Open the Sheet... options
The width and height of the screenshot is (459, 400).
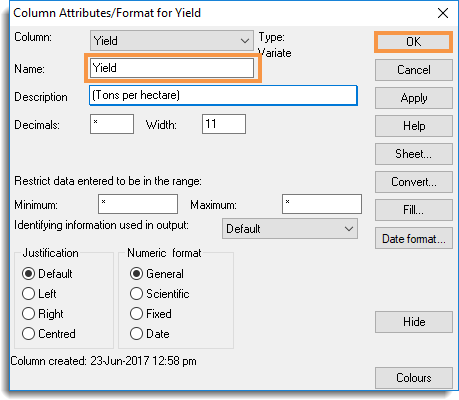[414, 154]
